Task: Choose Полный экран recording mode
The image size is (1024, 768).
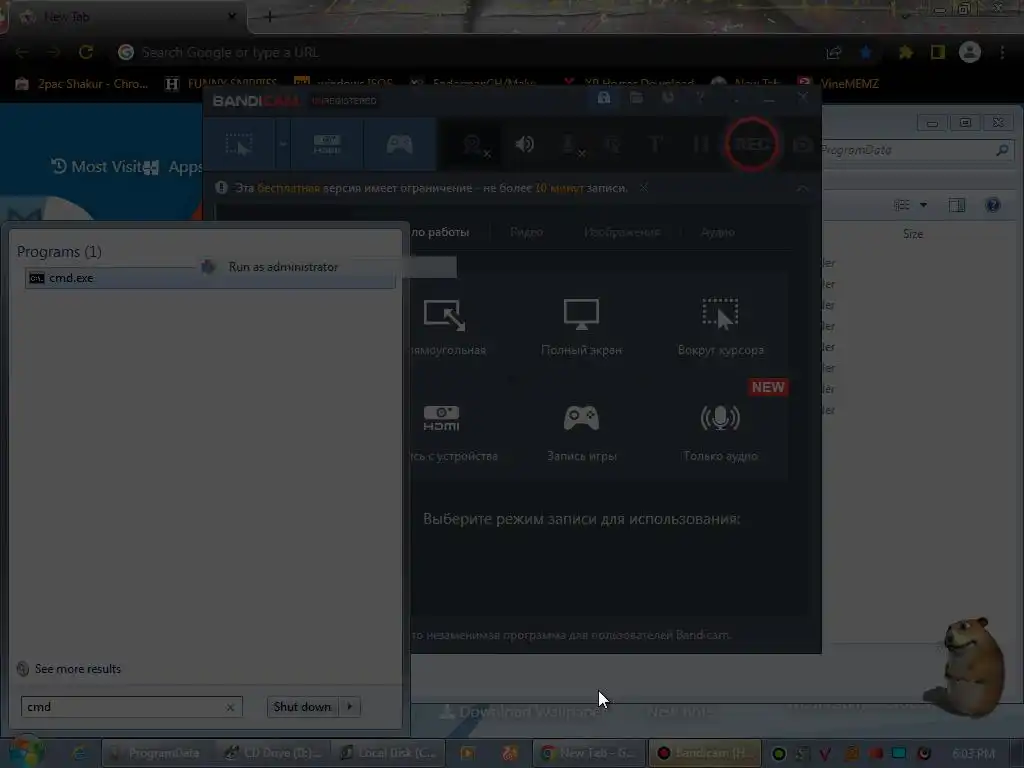Action: click(581, 327)
